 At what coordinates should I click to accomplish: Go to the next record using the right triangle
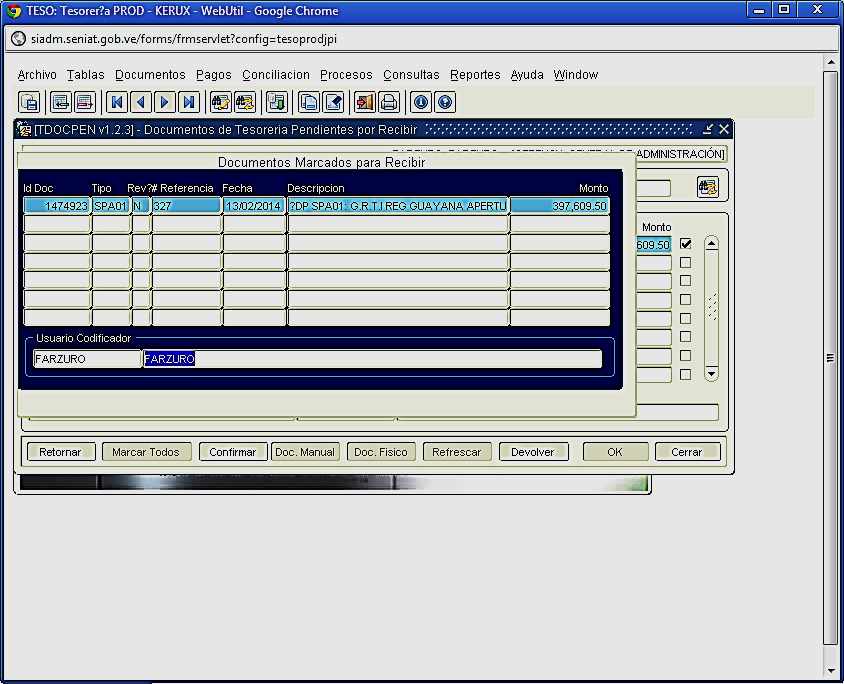165,102
